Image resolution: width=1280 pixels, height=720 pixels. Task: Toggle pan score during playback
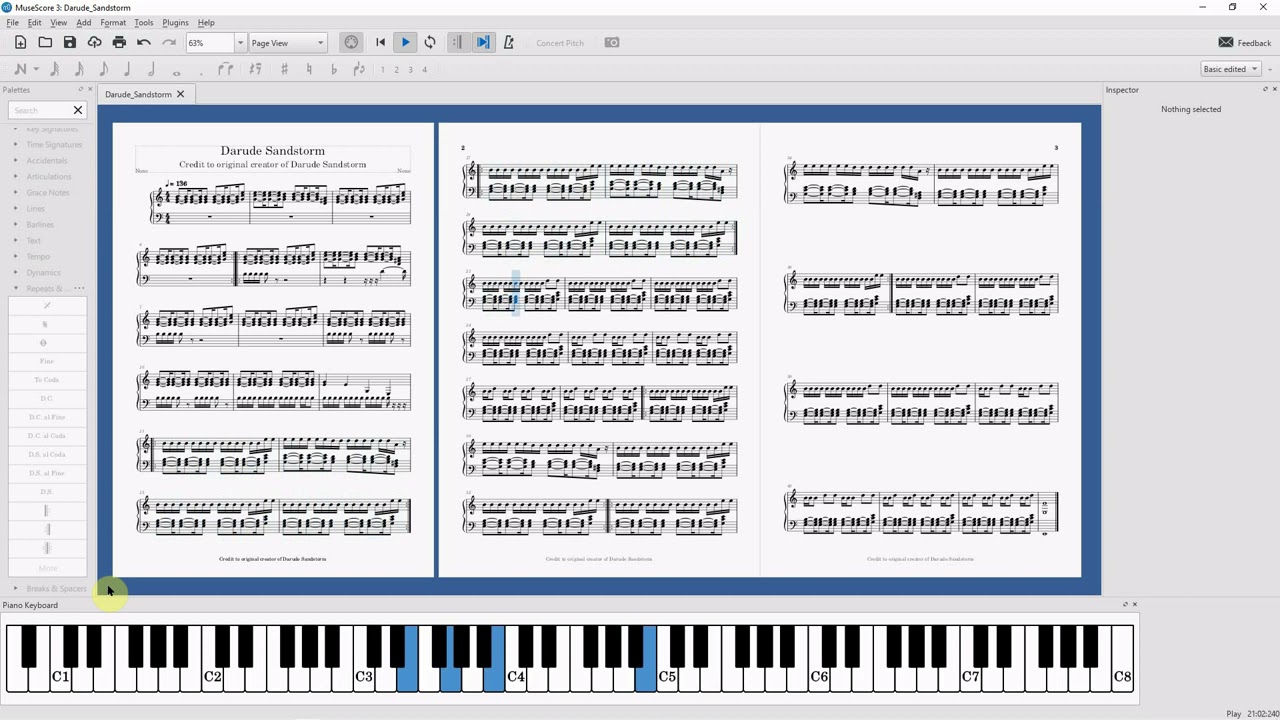coord(483,42)
